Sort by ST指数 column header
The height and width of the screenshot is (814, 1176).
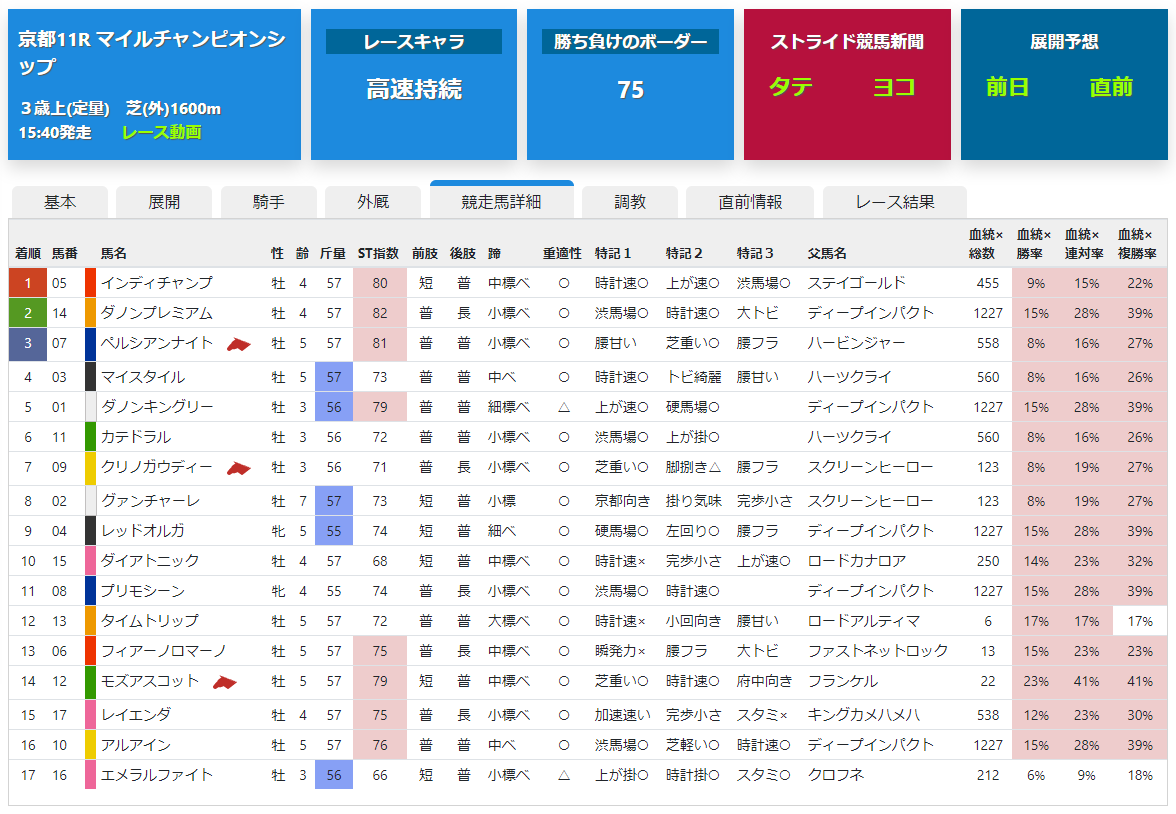click(378, 254)
